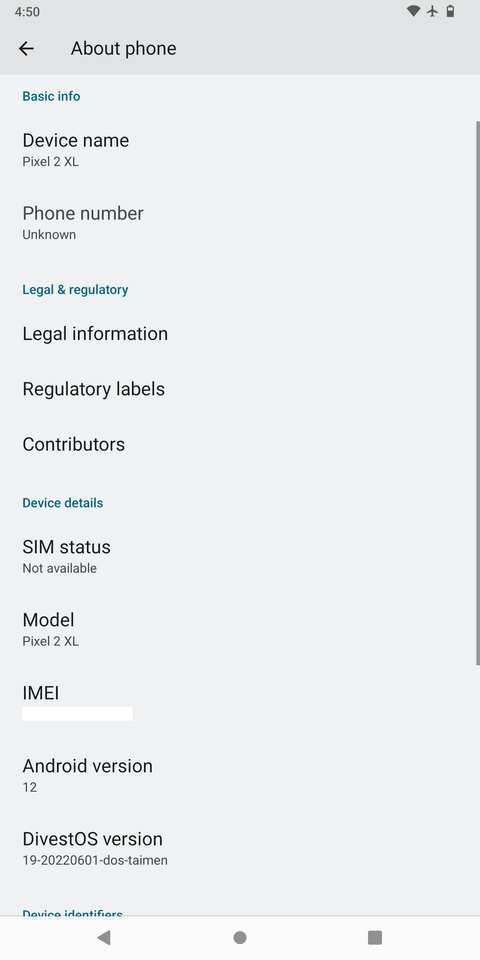The height and width of the screenshot is (960, 480).
Task: Select the Model entry
Action: (240, 629)
